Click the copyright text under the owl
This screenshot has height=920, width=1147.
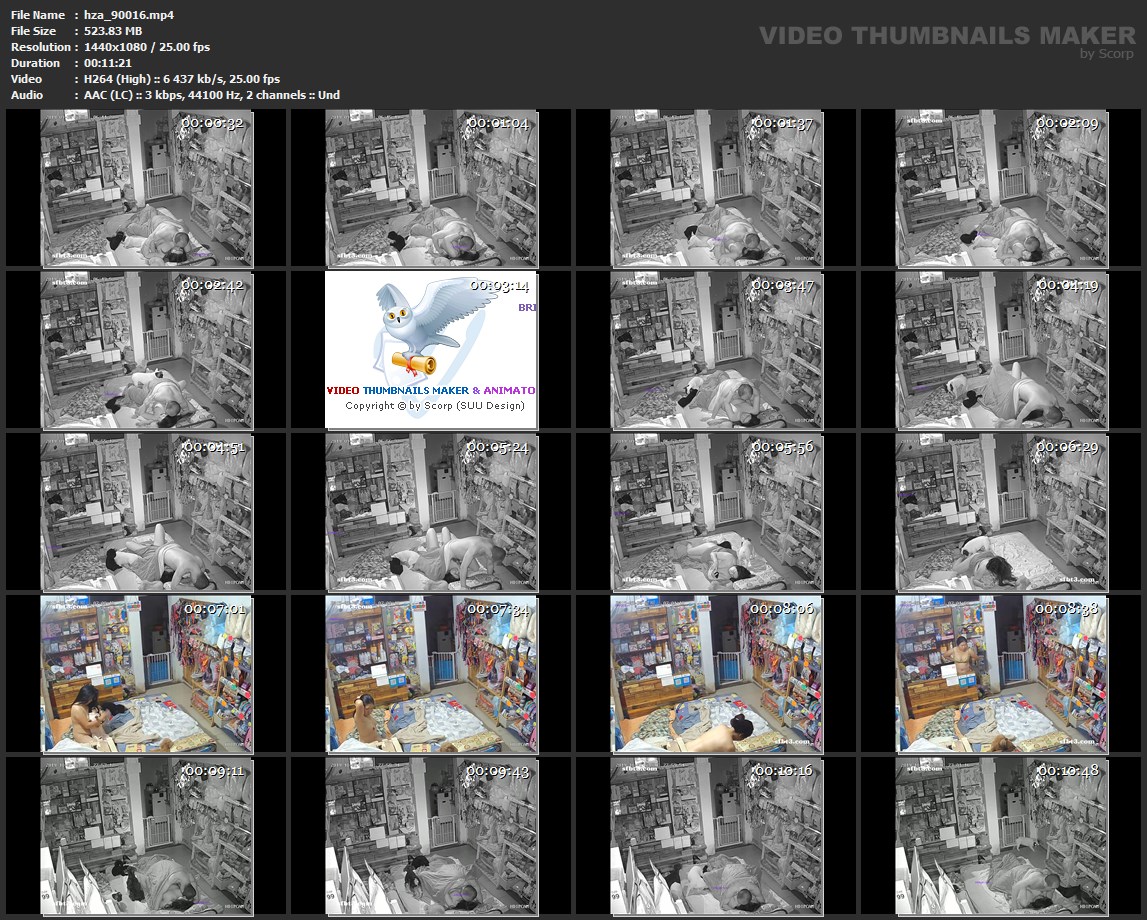(434, 406)
